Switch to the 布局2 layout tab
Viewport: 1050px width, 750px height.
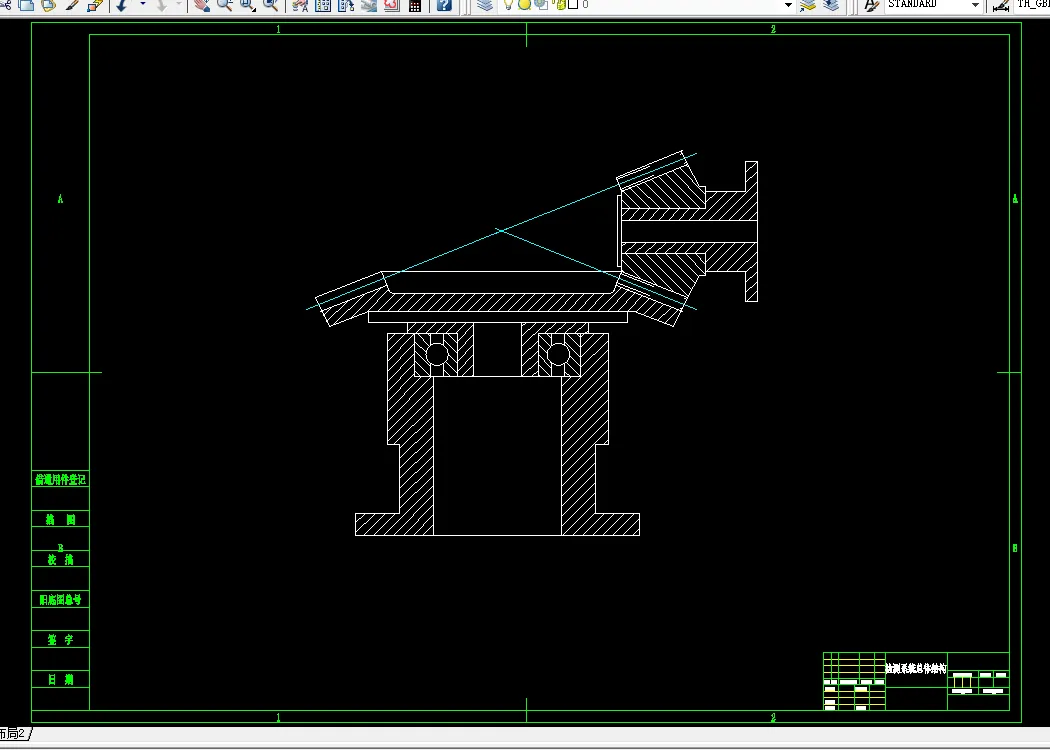(14, 733)
